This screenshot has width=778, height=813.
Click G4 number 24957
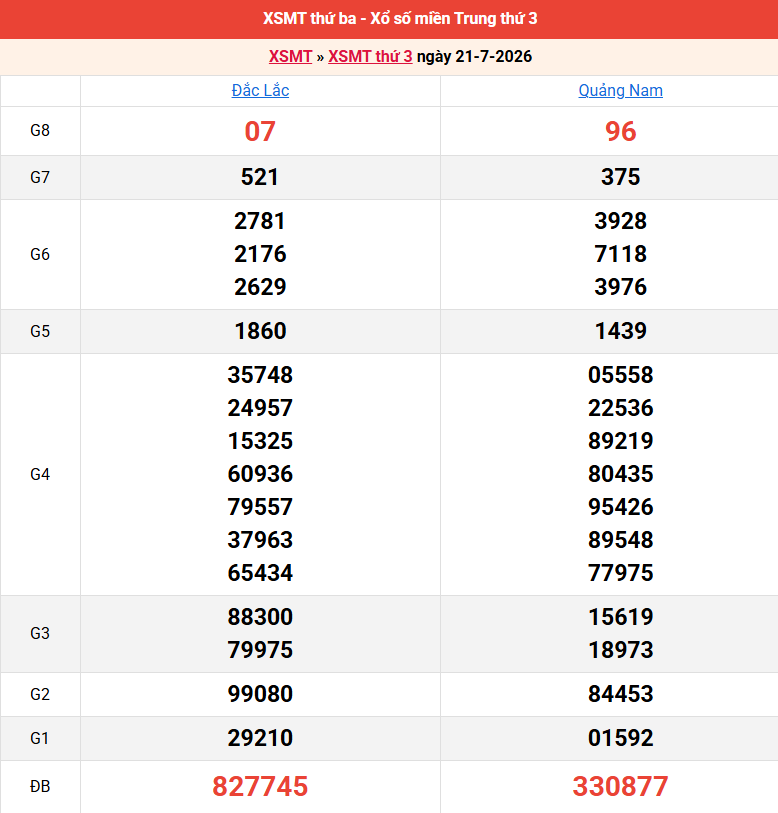click(x=260, y=408)
